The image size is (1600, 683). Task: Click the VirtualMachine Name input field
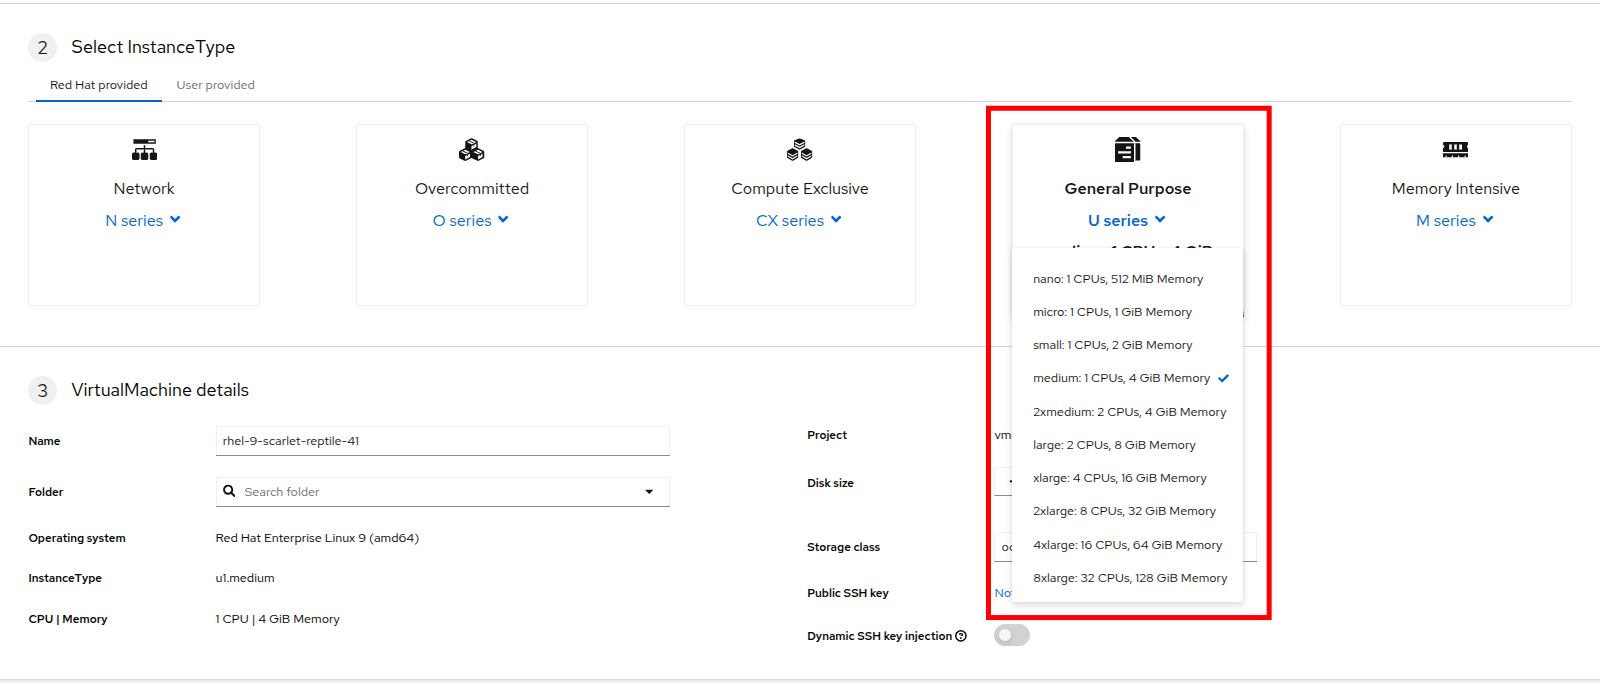[x=442, y=441]
